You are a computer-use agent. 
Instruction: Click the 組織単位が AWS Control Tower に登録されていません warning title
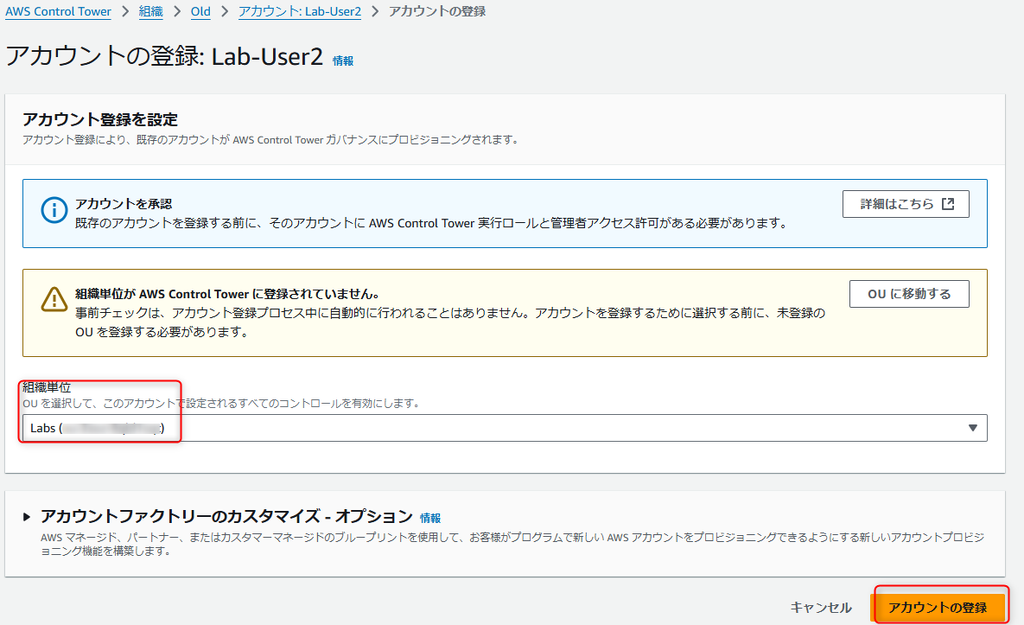[227, 294]
